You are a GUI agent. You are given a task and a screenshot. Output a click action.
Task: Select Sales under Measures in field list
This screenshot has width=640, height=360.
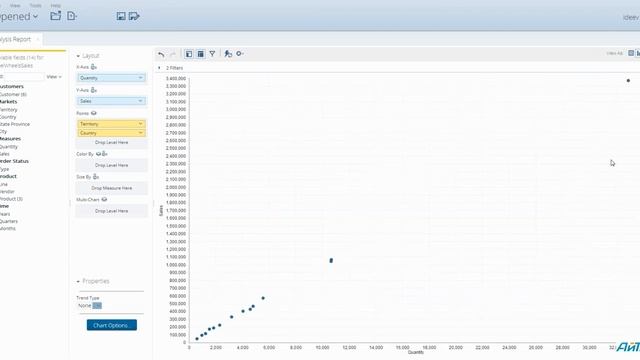pos(5,154)
